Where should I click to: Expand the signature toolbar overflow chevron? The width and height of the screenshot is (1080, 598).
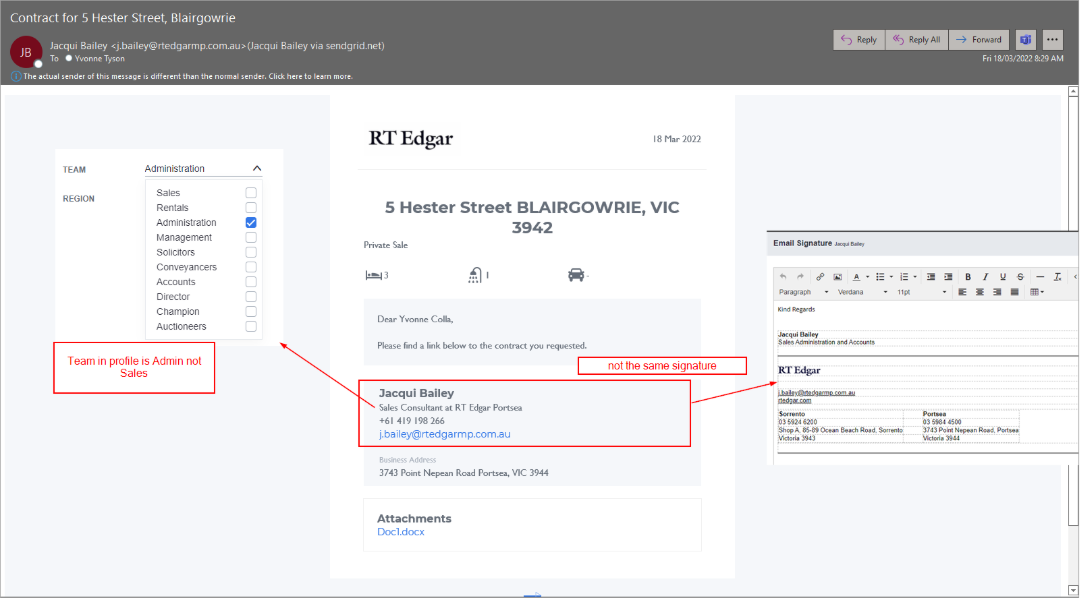[1074, 277]
